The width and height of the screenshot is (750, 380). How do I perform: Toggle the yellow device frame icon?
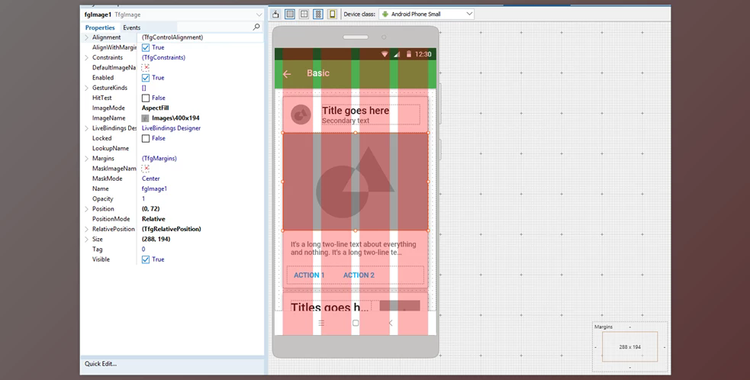[332, 14]
